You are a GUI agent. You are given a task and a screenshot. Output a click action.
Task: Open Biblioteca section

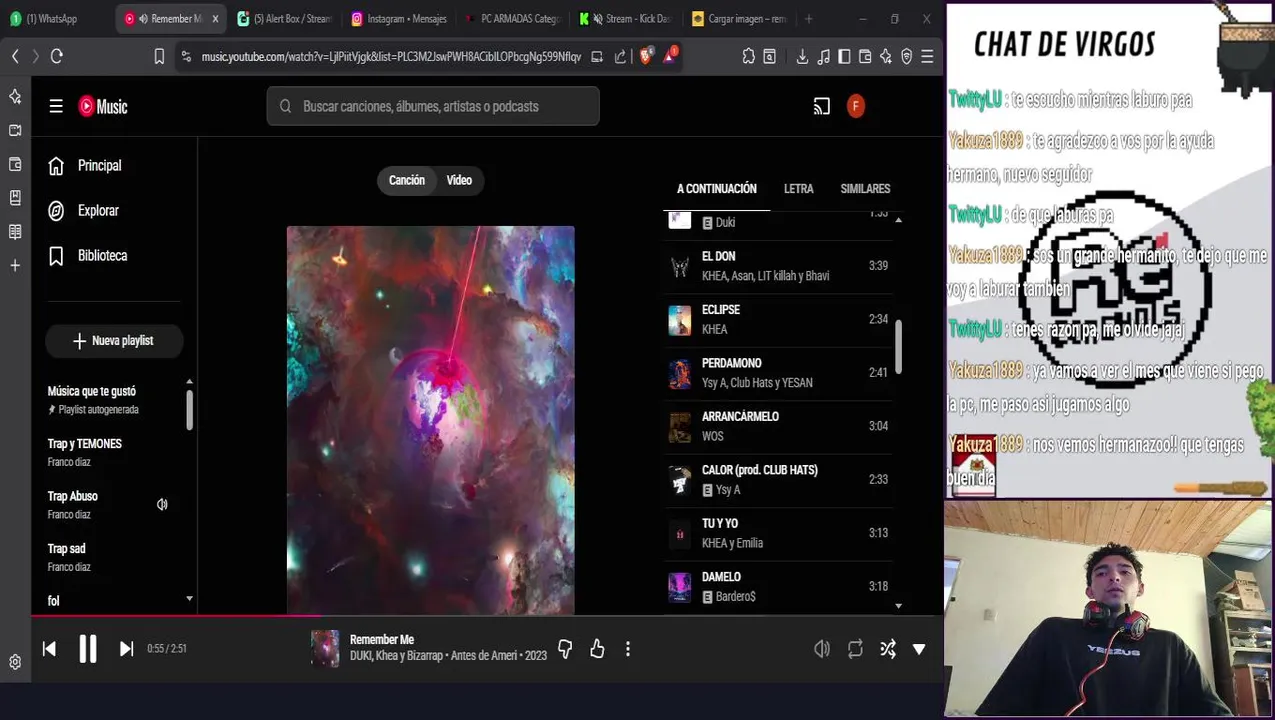click(x=113, y=256)
